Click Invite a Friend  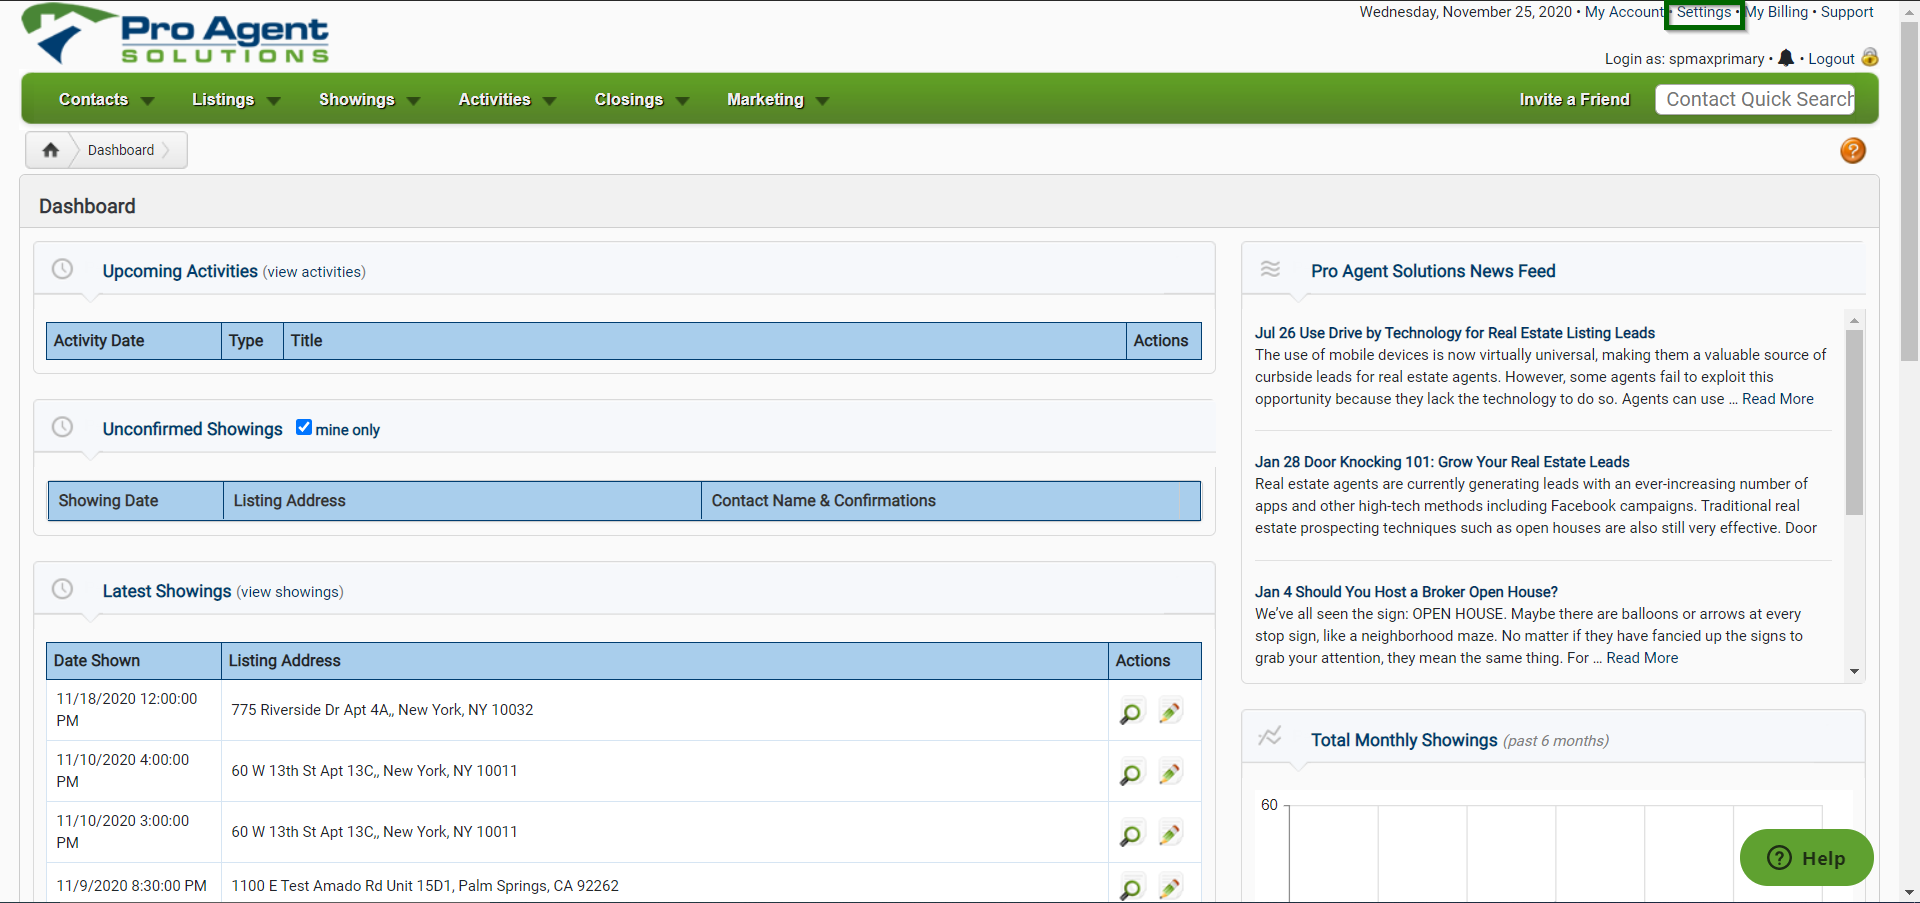[1574, 99]
